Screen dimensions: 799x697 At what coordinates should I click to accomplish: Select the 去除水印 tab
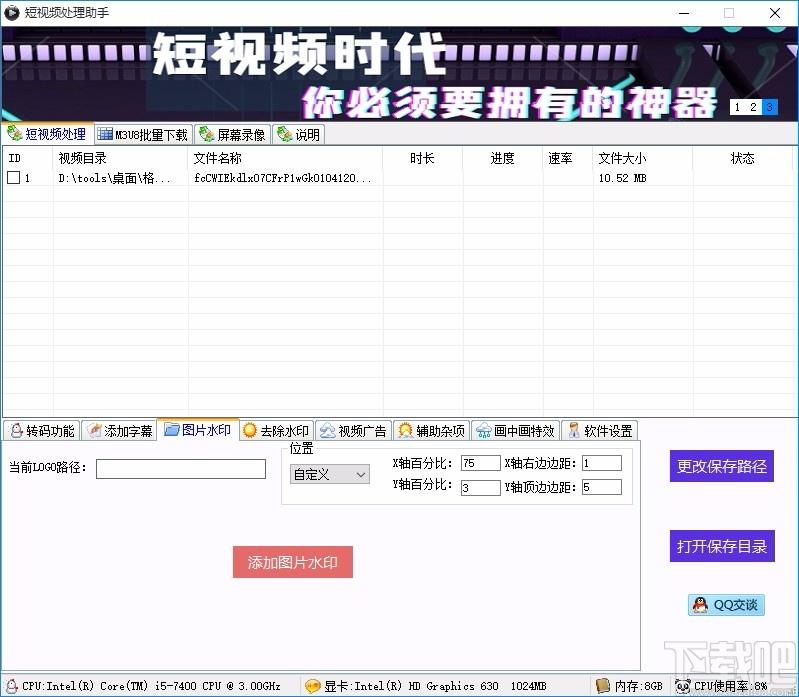pos(277,431)
